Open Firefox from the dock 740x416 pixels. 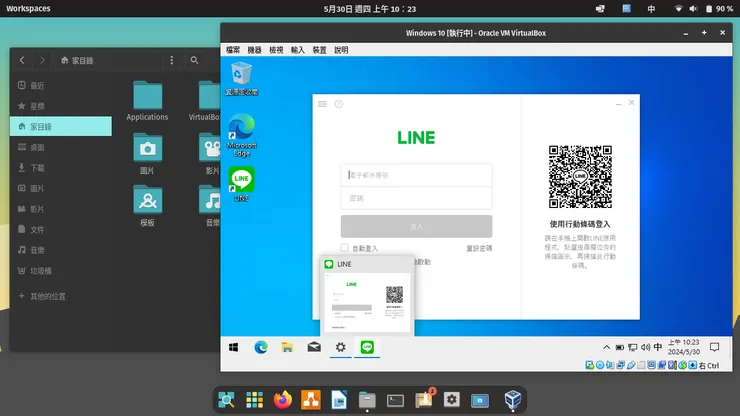283,400
